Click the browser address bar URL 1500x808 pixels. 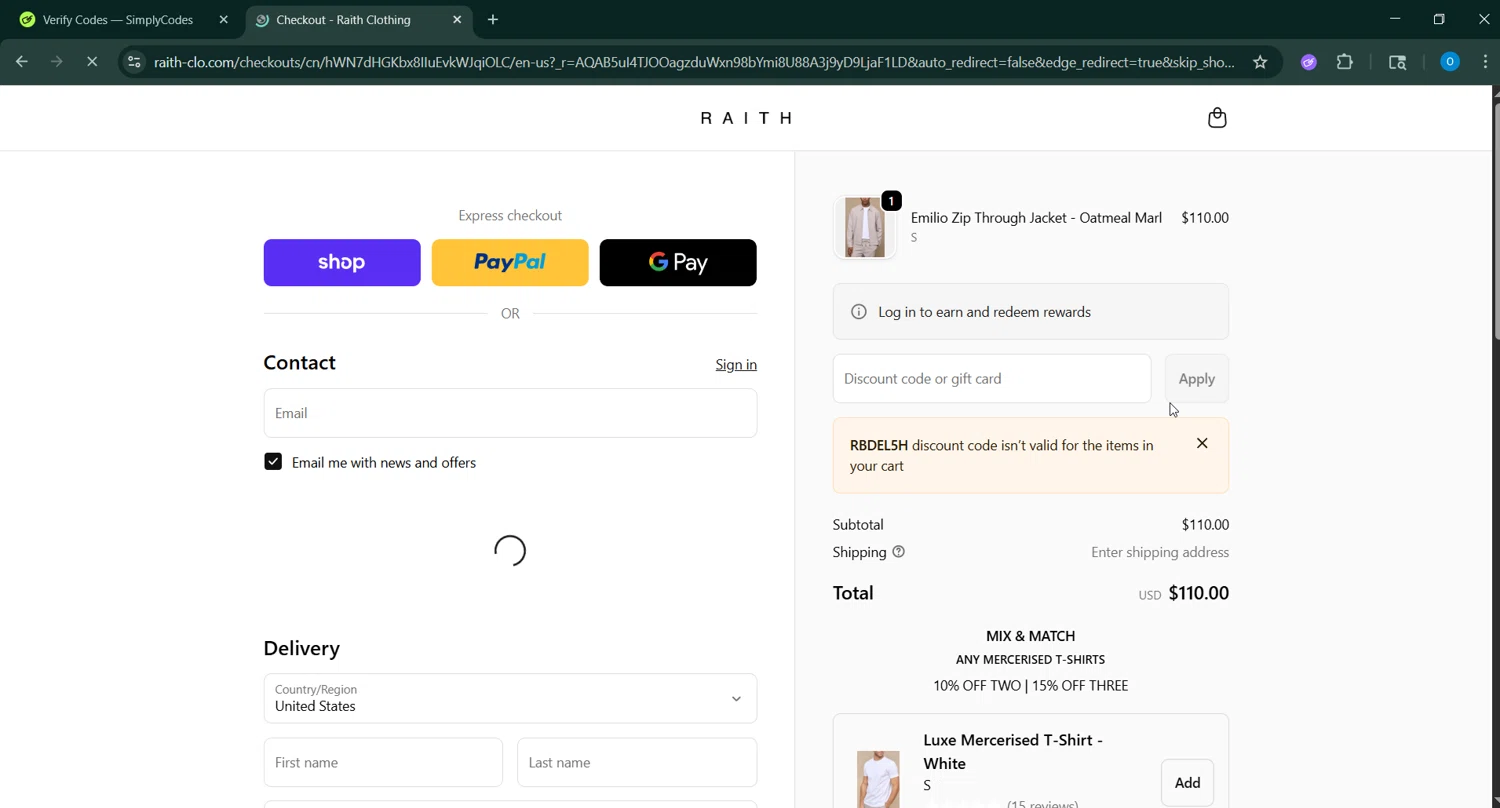pos(694,62)
